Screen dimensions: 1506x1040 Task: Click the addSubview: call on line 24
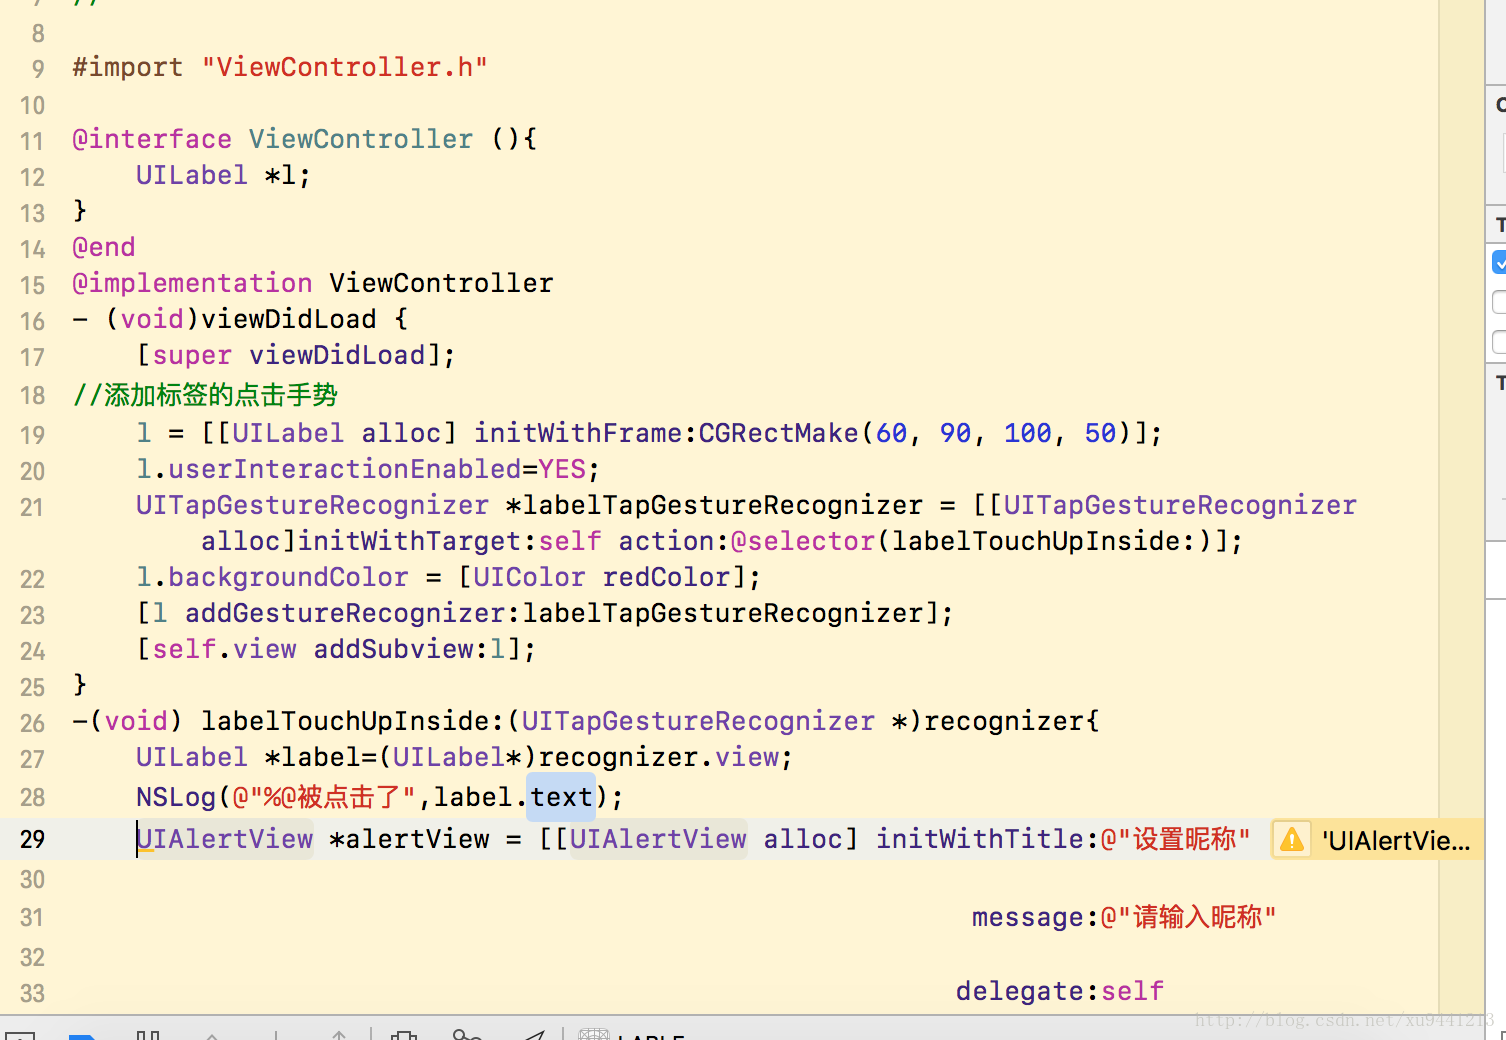coord(401,649)
